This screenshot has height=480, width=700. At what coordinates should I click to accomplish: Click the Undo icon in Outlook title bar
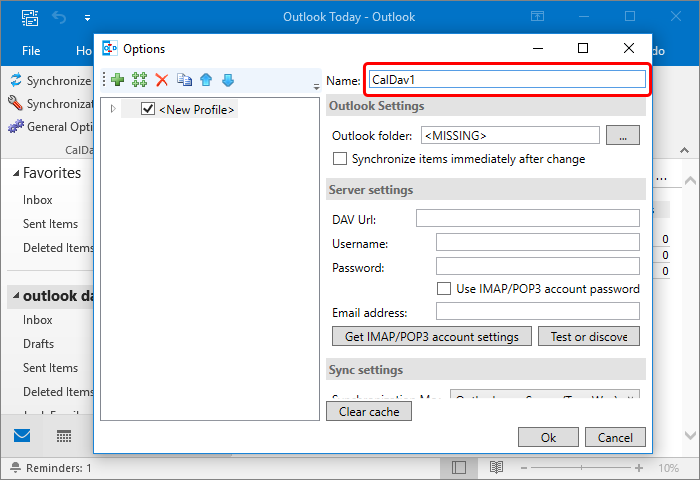59,17
